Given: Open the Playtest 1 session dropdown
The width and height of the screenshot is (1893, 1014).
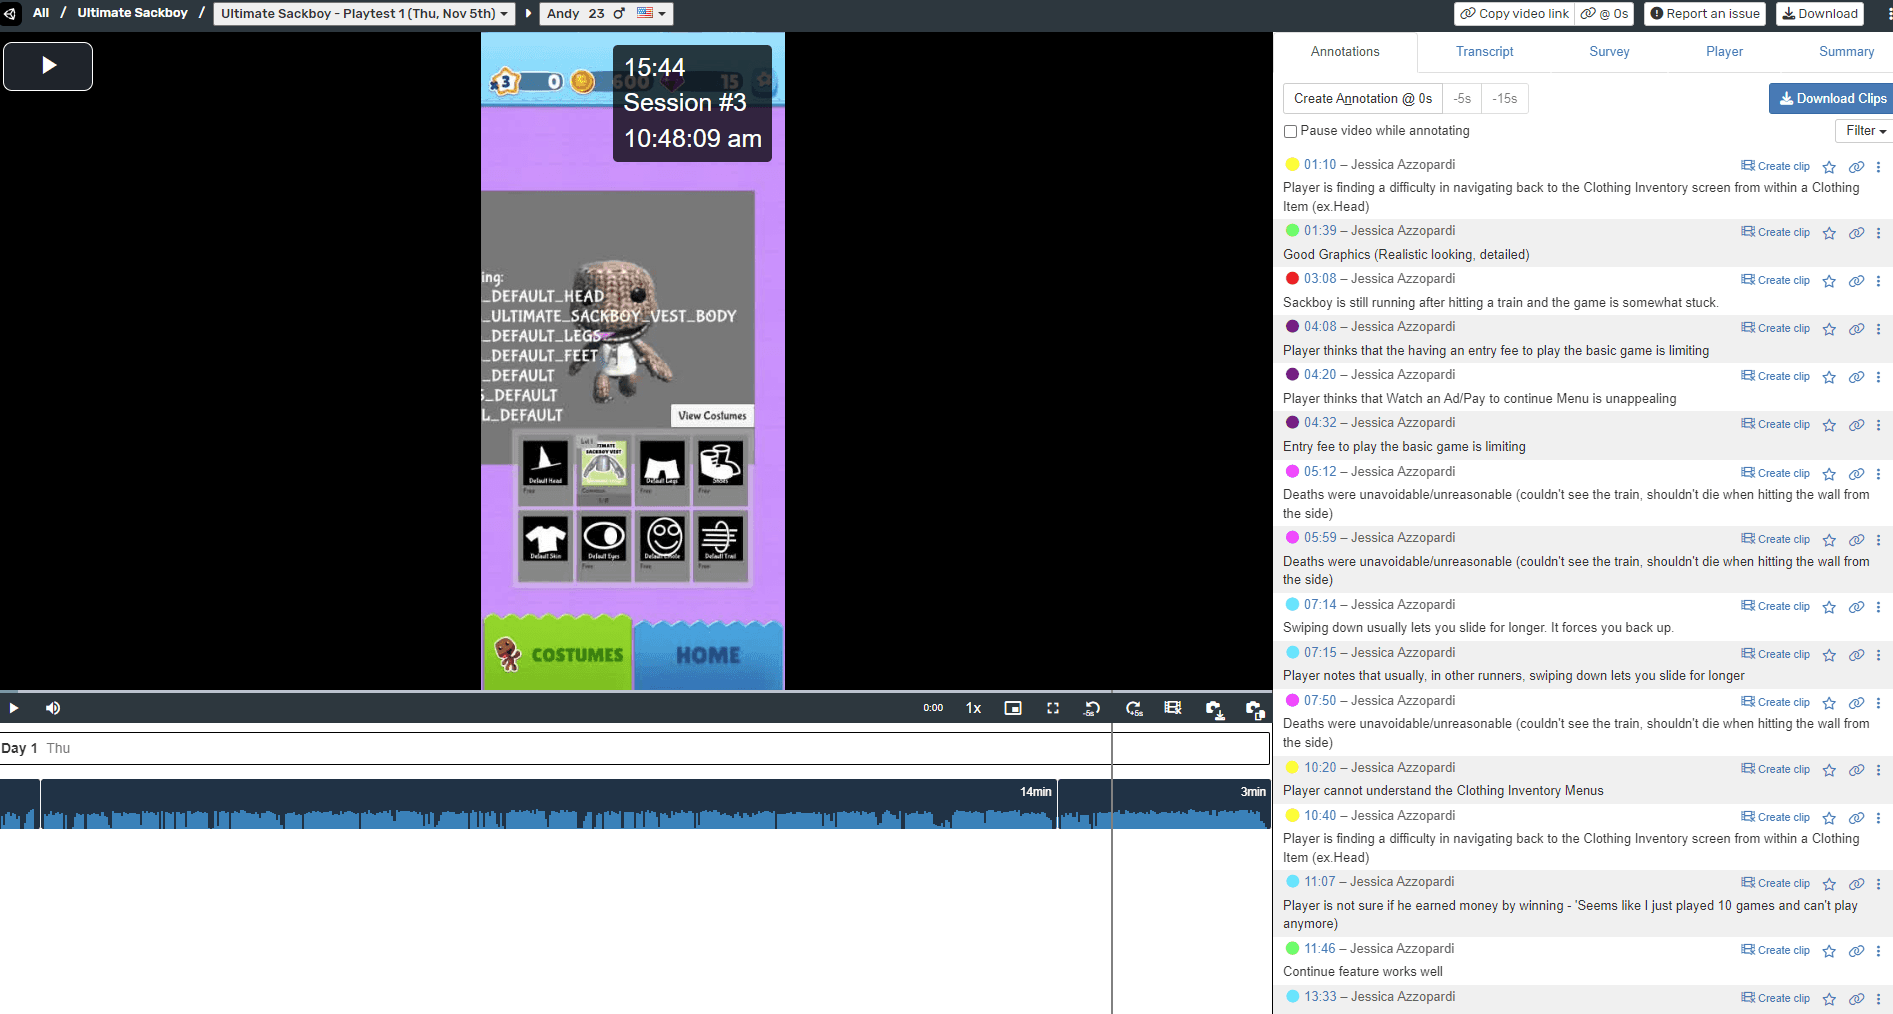Looking at the screenshot, I should click(364, 14).
